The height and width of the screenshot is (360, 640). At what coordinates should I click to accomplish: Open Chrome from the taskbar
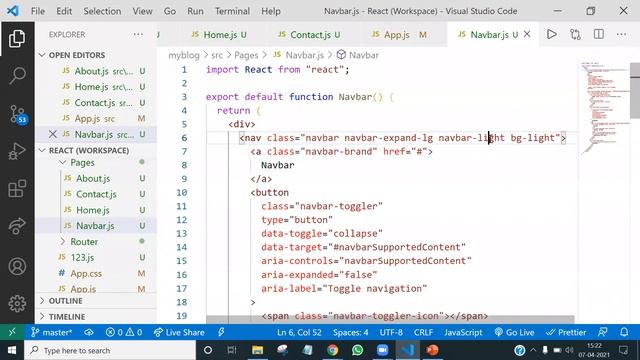point(333,350)
